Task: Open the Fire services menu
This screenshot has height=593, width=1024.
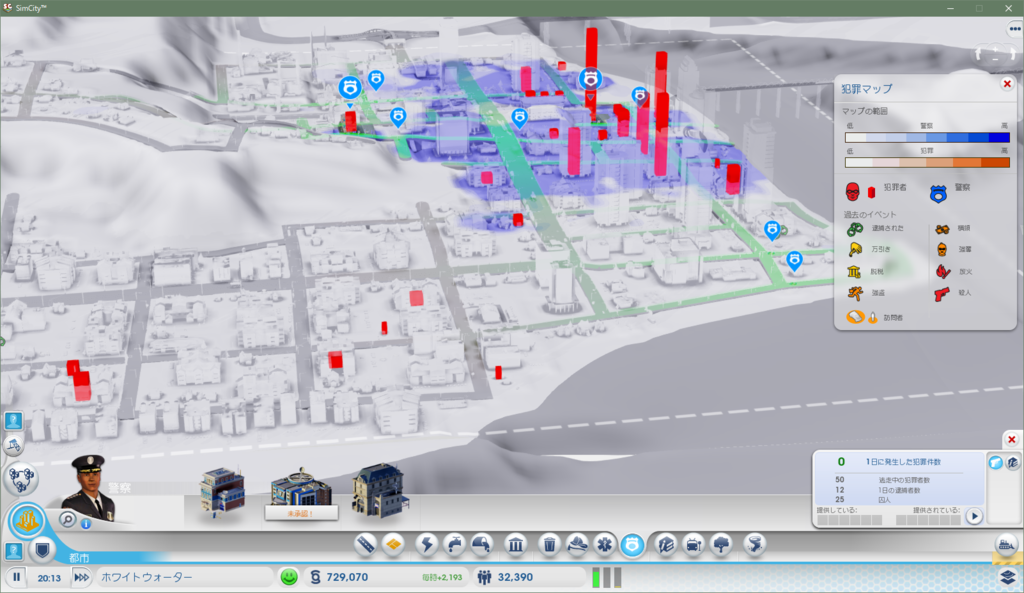Action: pos(577,544)
